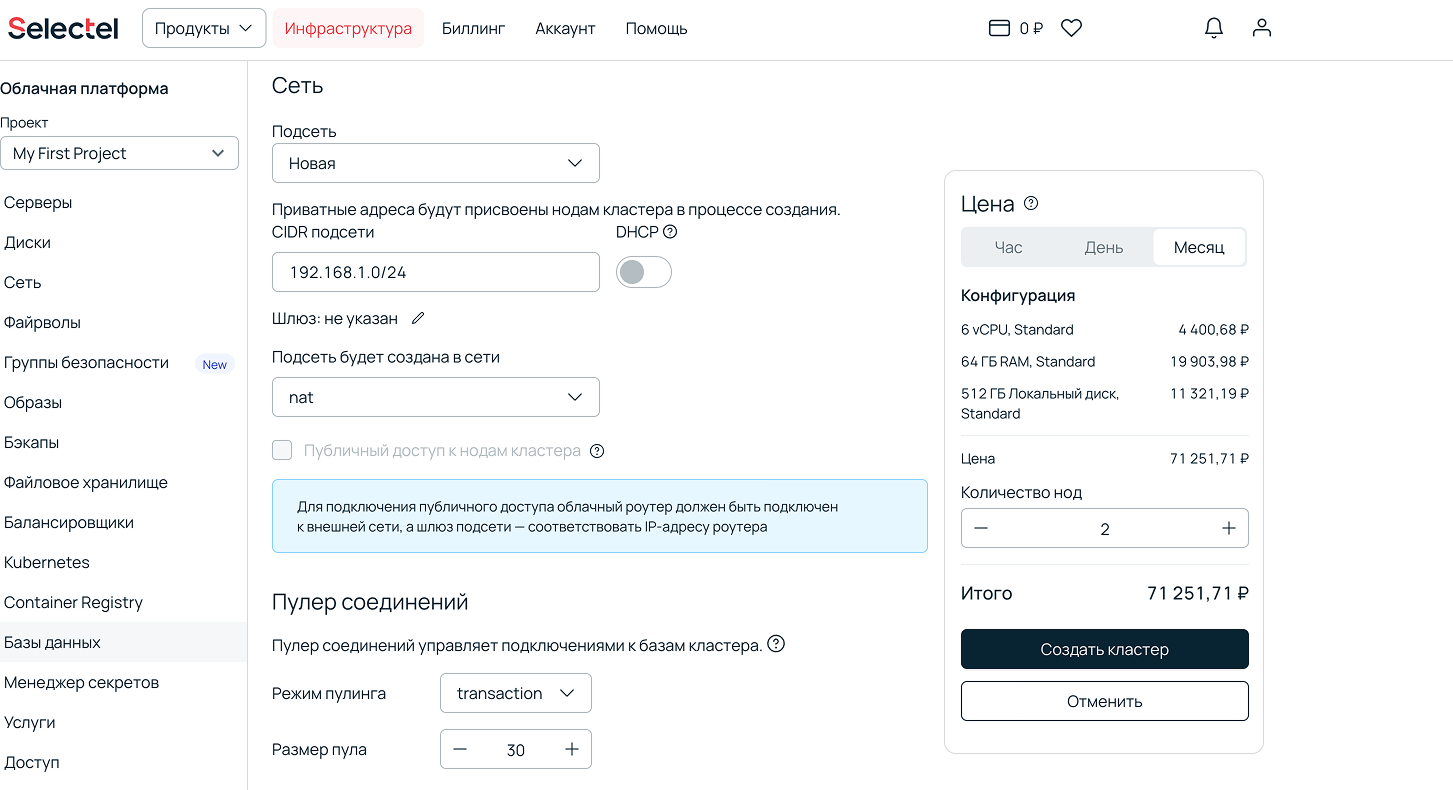Open DHCP help question icon
The height and width of the screenshot is (790, 1453).
click(x=670, y=231)
